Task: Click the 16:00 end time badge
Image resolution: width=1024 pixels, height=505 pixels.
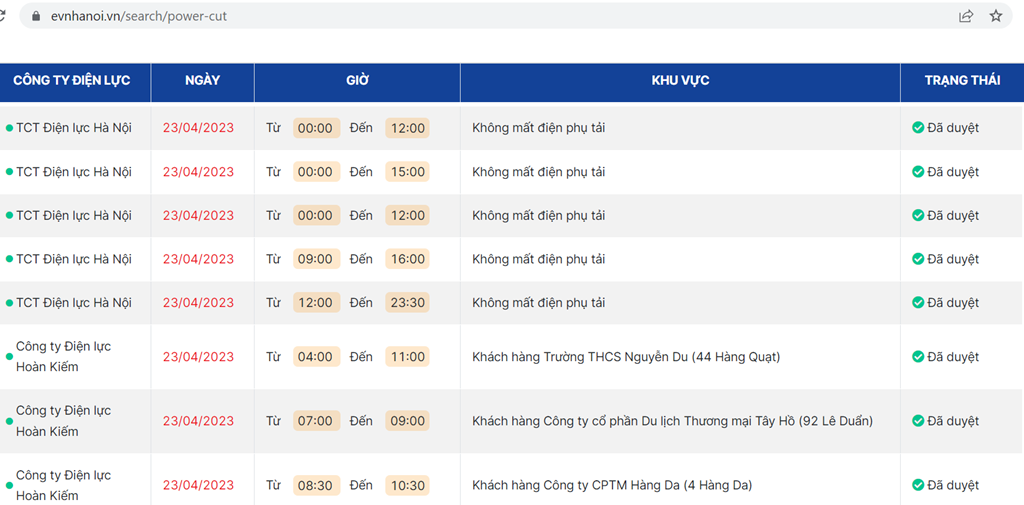Action: click(408, 259)
